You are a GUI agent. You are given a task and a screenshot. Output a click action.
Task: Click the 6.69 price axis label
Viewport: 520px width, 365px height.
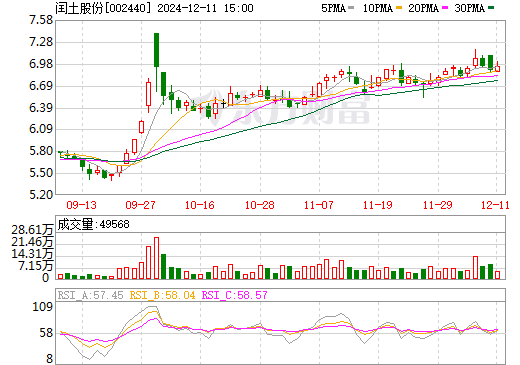click(x=41, y=86)
